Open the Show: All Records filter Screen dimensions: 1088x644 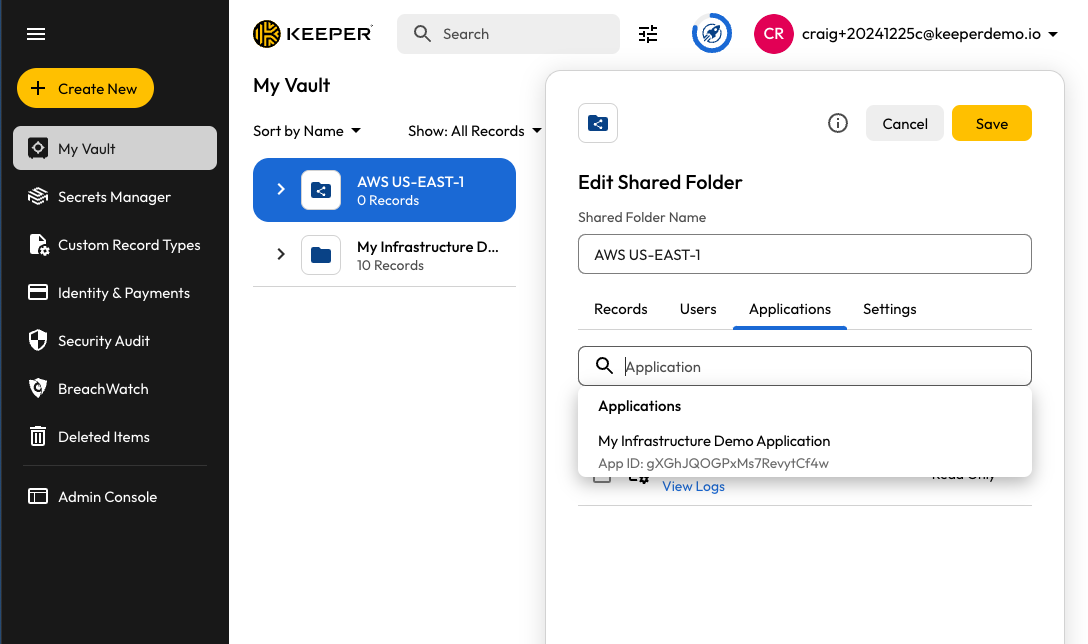(474, 131)
